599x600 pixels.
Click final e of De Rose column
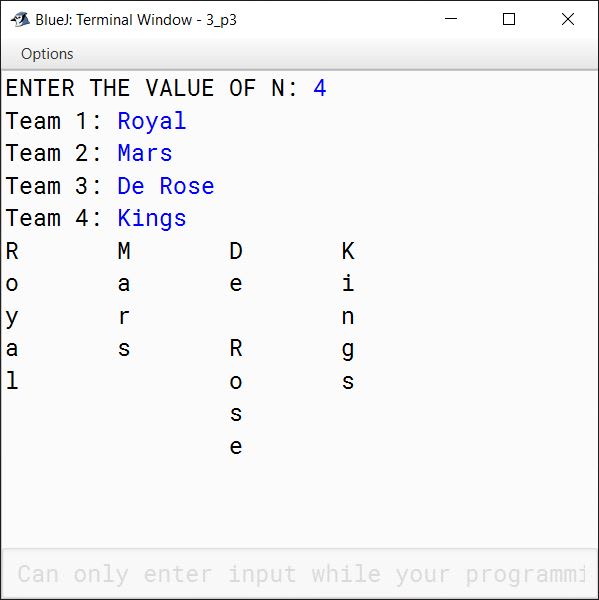pos(236,447)
